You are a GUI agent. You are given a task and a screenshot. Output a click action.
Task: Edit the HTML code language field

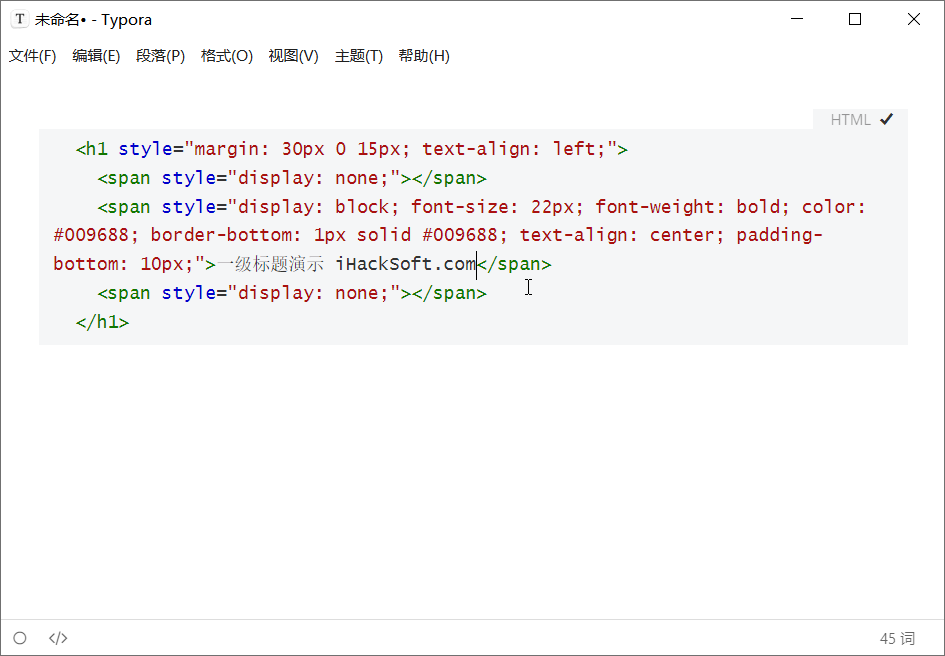(850, 119)
